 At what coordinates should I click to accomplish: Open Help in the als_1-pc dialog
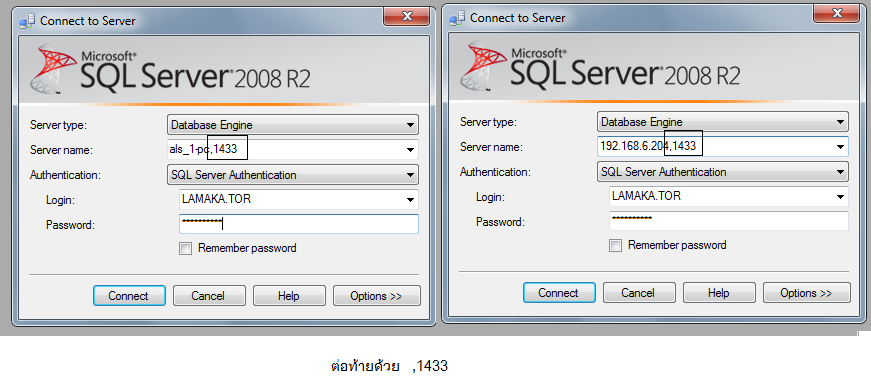(x=289, y=296)
